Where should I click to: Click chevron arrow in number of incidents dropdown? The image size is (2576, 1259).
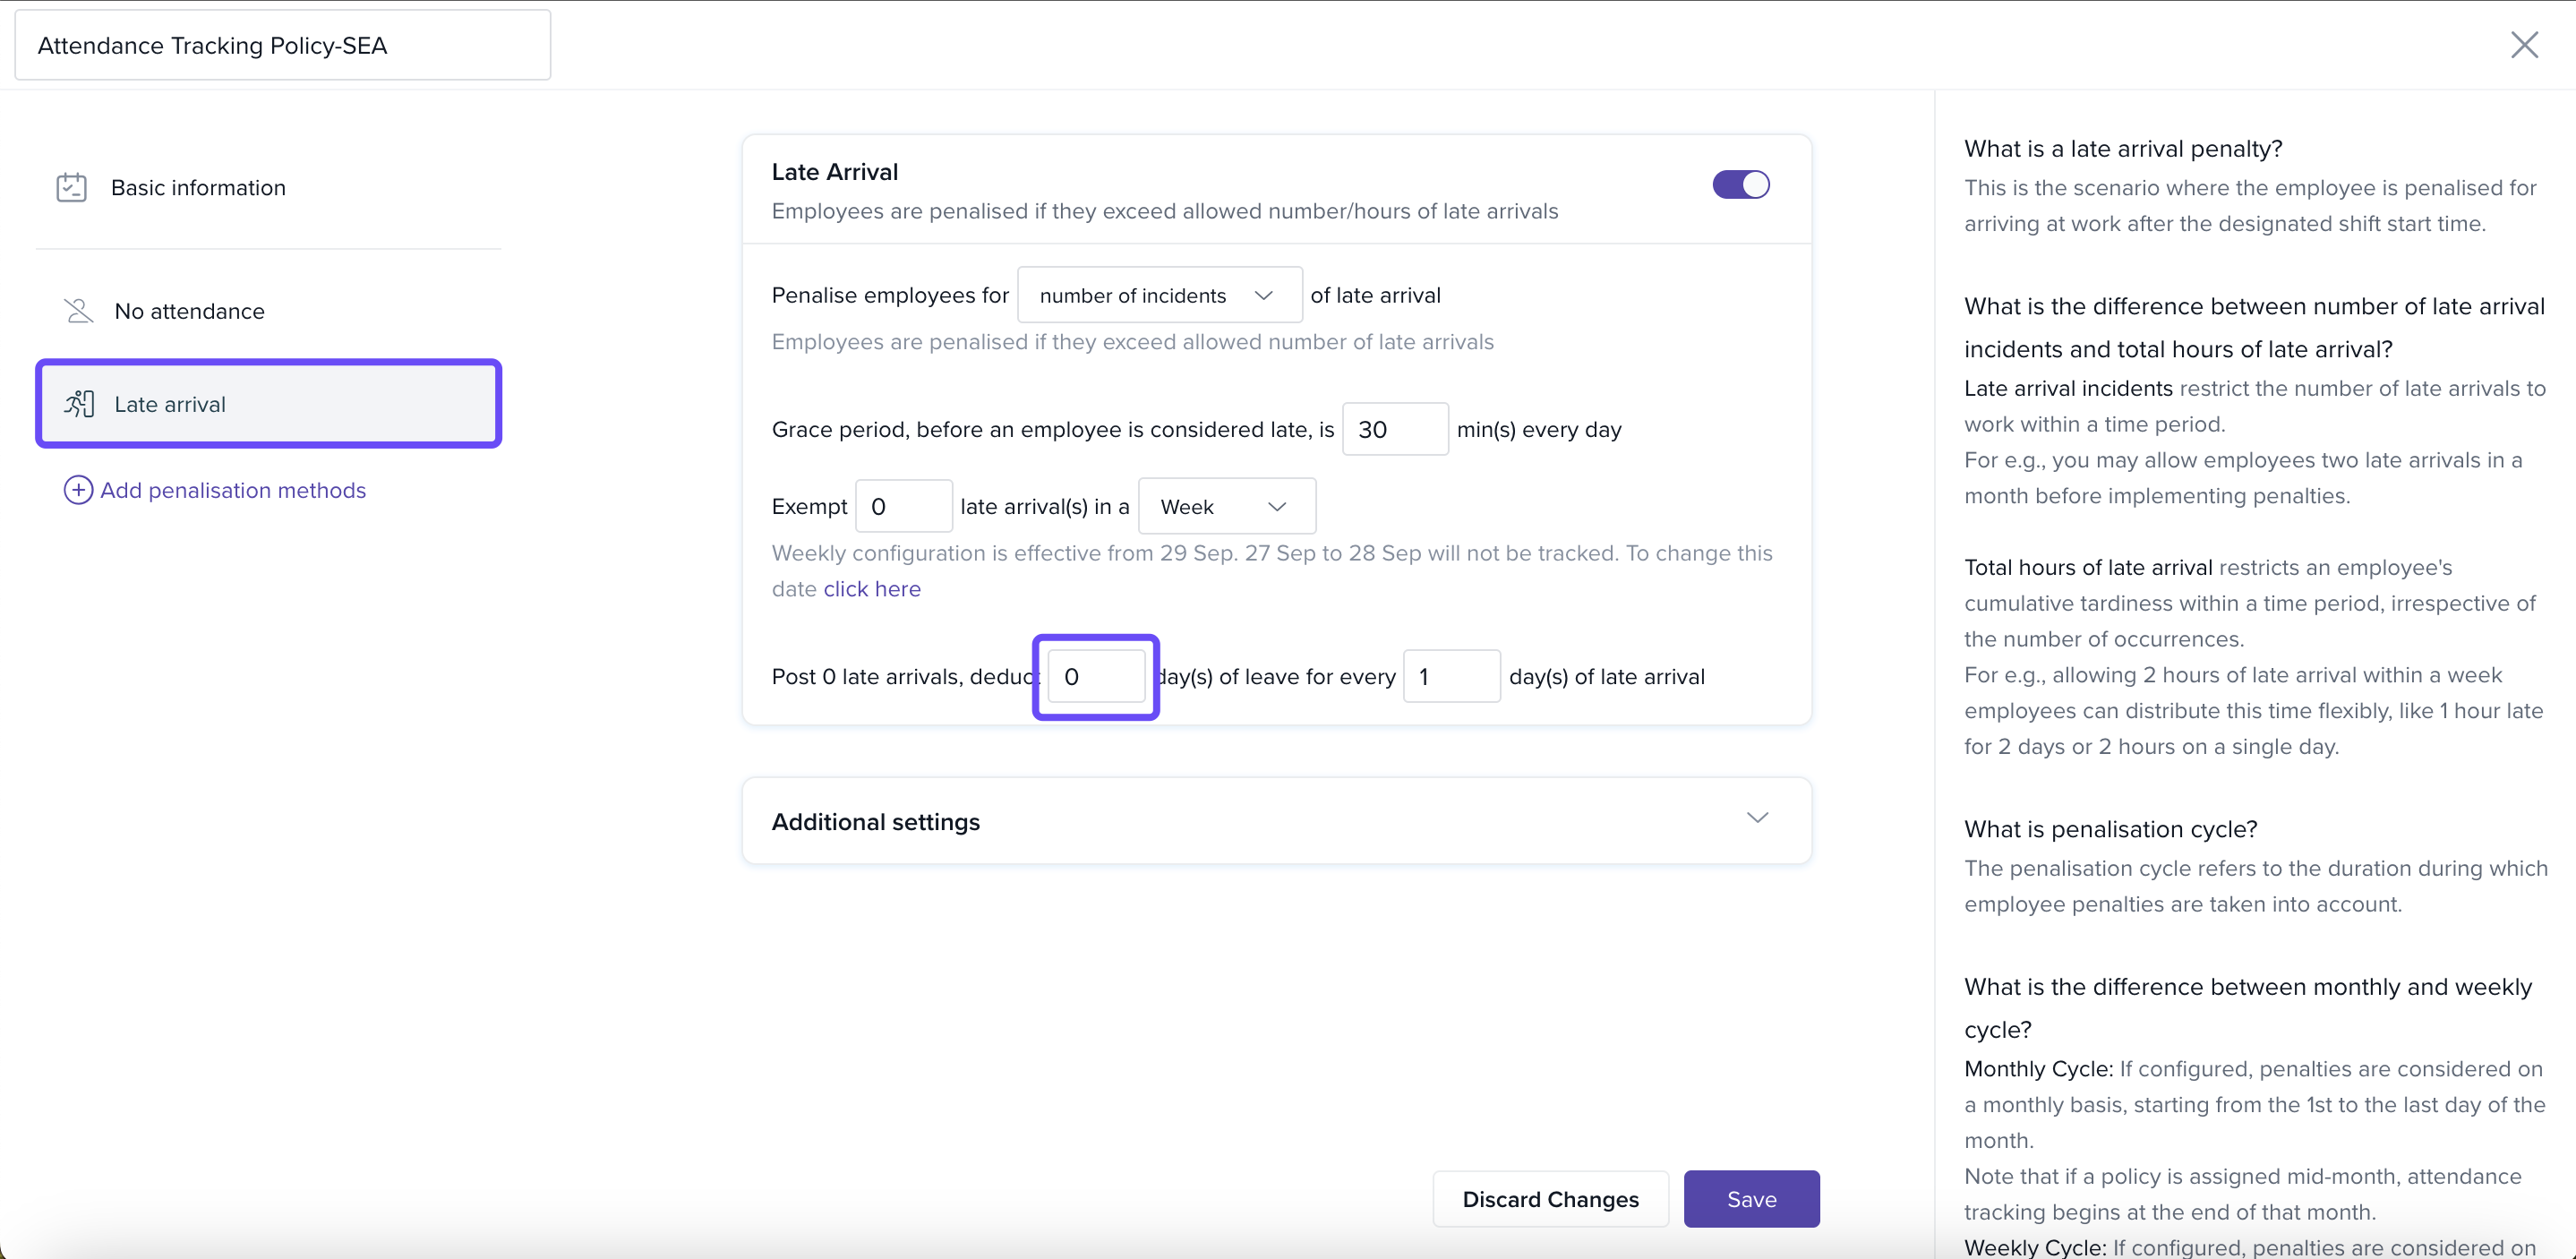coord(1263,296)
